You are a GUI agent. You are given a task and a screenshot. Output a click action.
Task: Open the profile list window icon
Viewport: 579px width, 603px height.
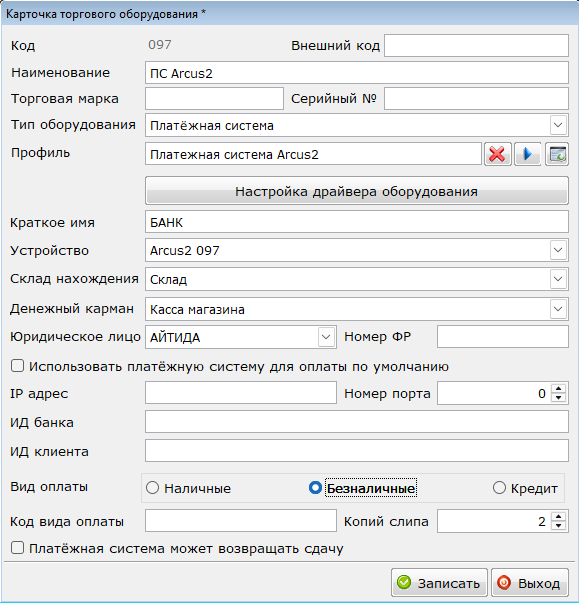(557, 154)
